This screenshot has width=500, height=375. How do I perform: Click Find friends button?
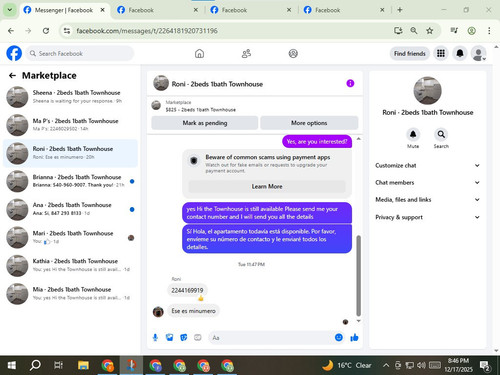click(x=410, y=53)
